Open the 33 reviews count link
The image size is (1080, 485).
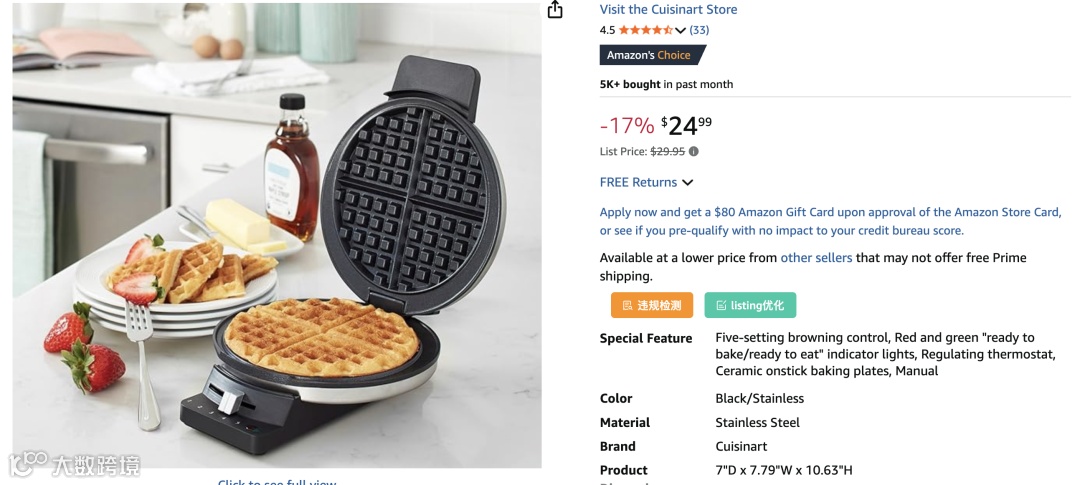pos(699,30)
